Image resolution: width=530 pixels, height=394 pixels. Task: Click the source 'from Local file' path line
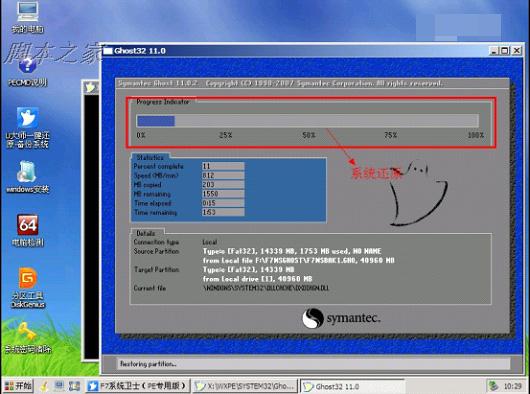point(298,261)
